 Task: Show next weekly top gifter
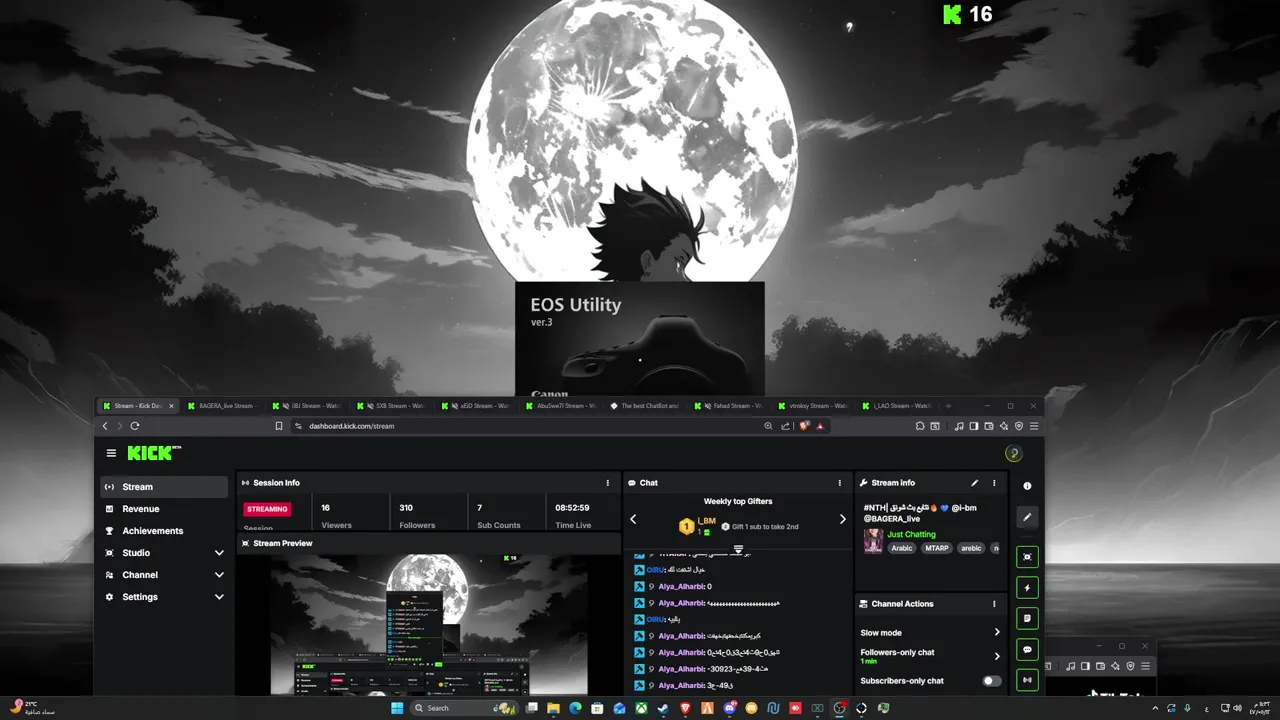[x=842, y=519]
